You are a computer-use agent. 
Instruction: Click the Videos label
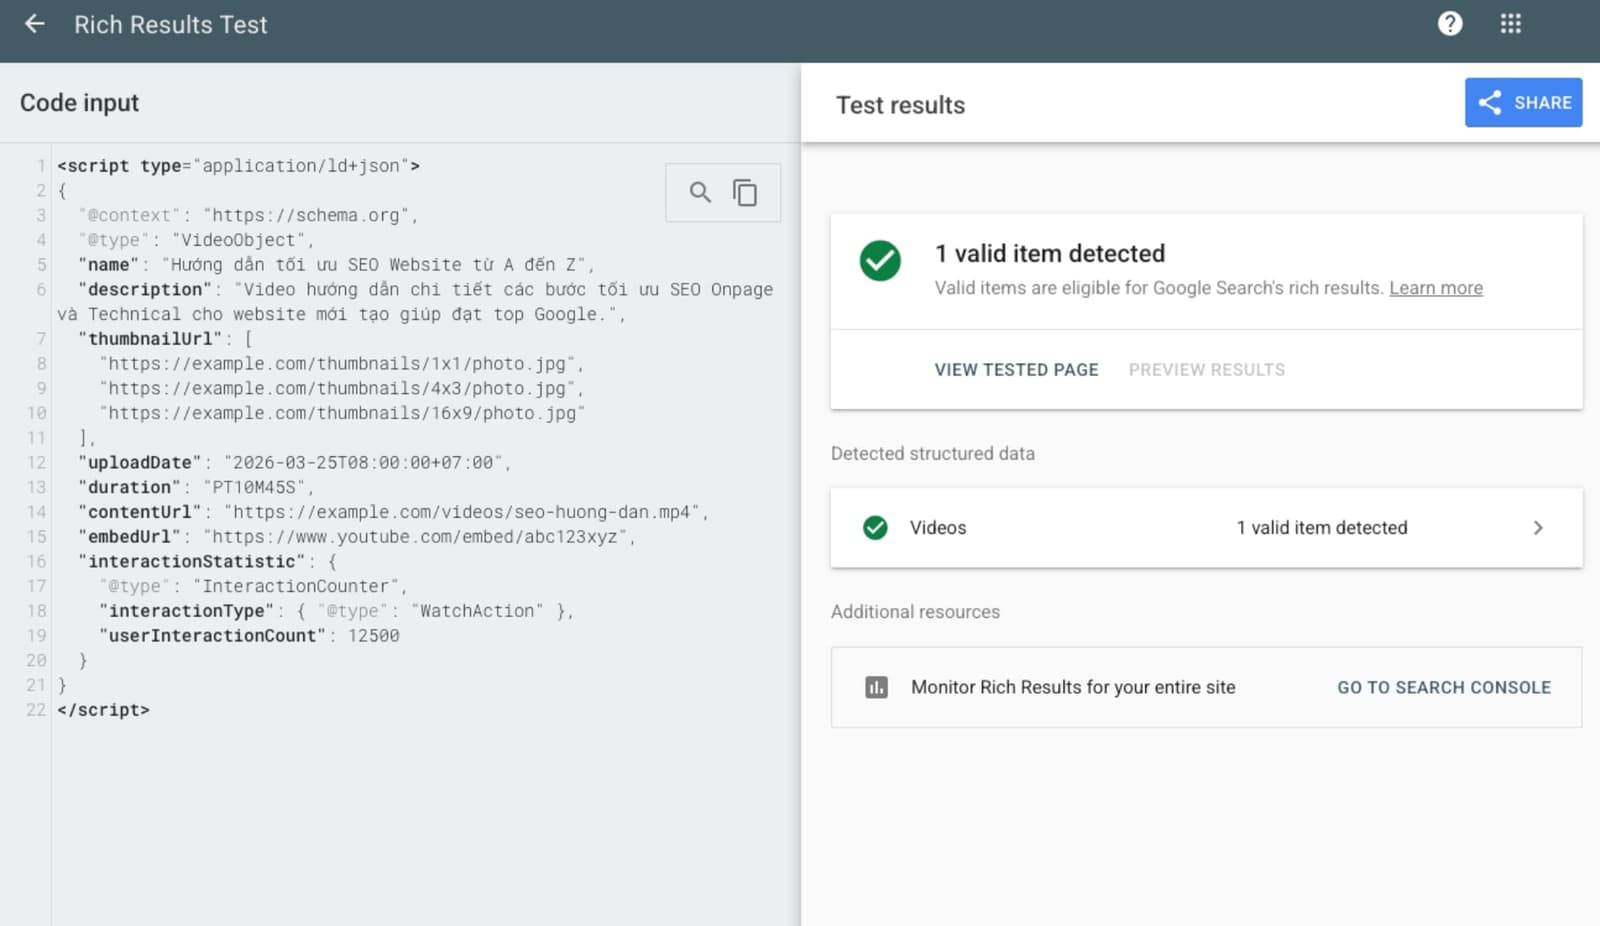tap(938, 528)
